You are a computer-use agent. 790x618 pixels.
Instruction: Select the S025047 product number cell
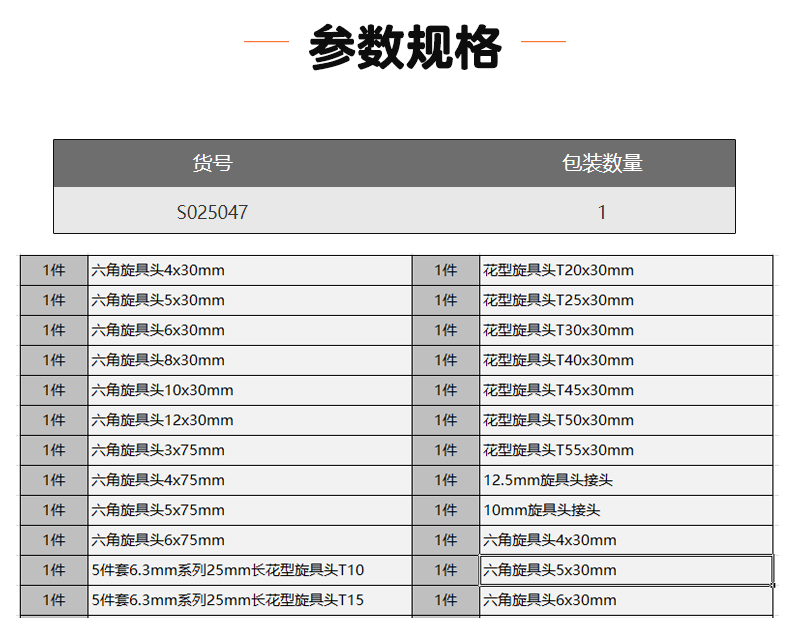(x=212, y=212)
